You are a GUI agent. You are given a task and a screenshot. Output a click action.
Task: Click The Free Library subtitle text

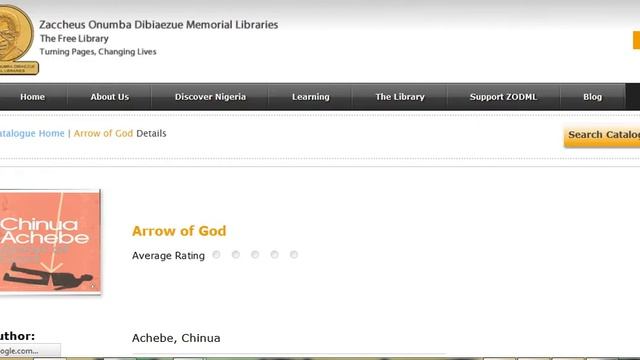[74, 39]
